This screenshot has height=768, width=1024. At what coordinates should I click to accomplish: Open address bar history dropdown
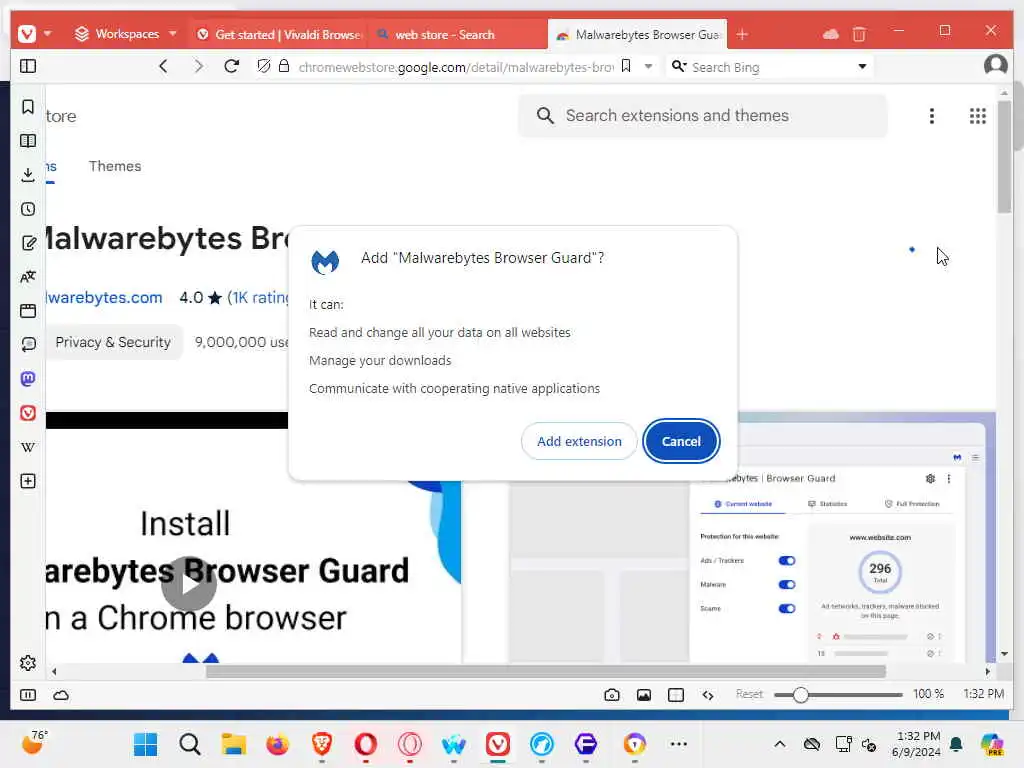pyautogui.click(x=648, y=66)
